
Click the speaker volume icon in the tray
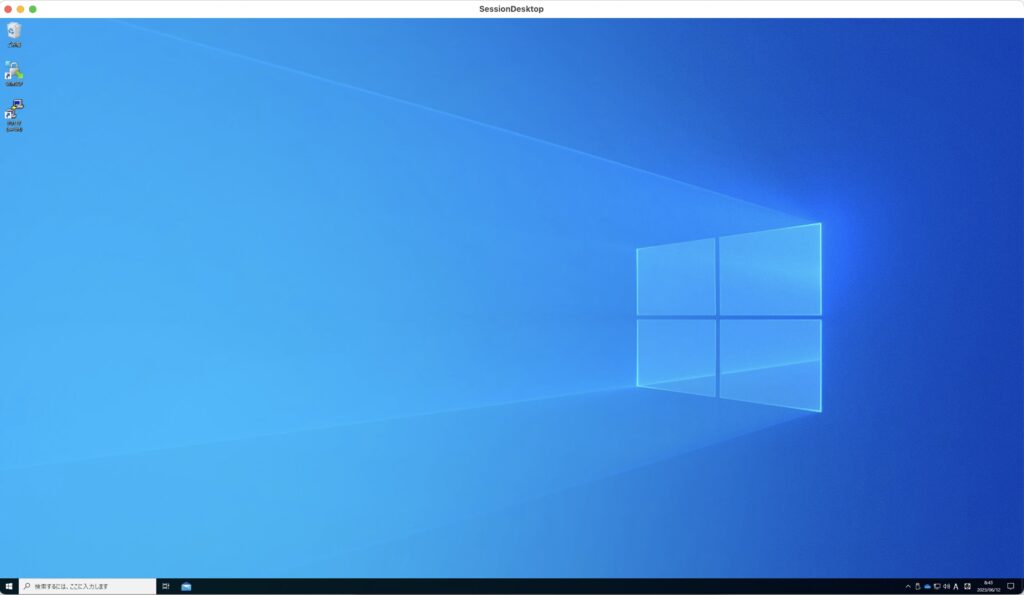[945, 586]
